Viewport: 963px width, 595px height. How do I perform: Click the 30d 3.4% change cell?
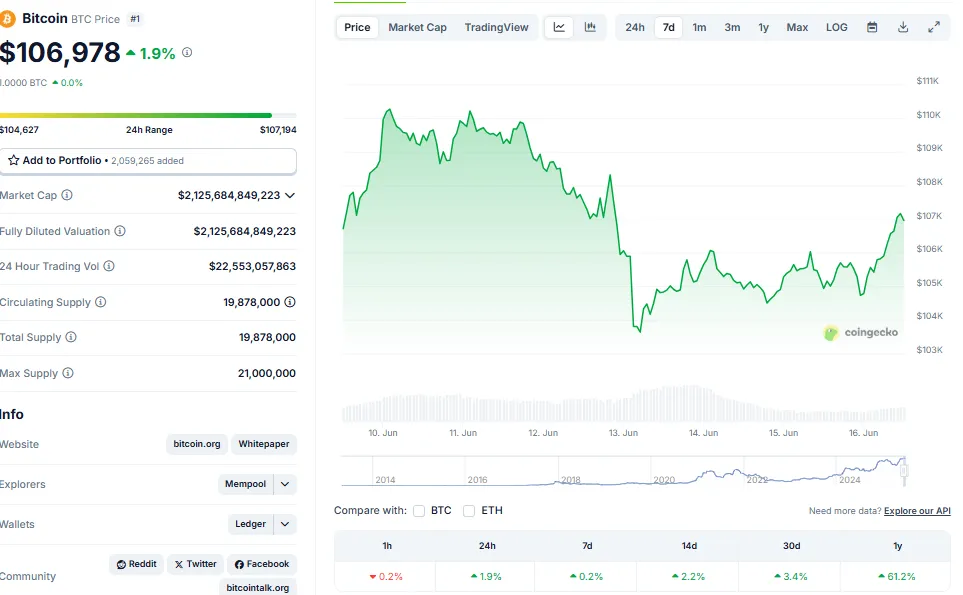pyautogui.click(x=791, y=577)
